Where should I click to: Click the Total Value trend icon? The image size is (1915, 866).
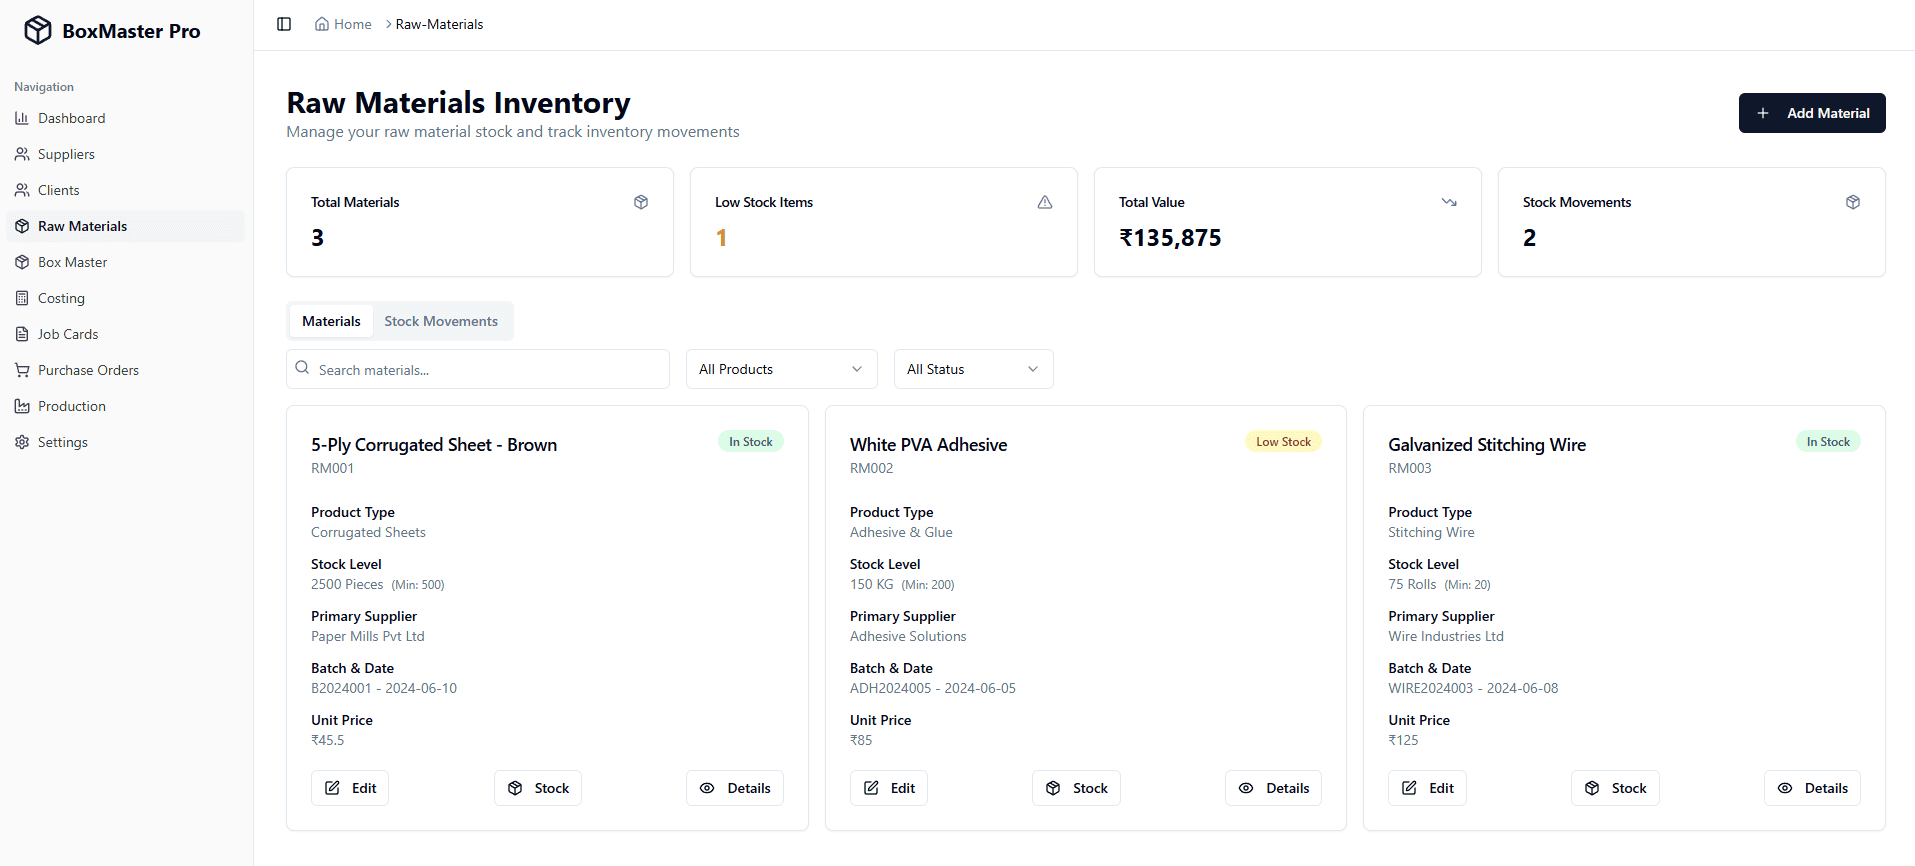pyautogui.click(x=1449, y=202)
